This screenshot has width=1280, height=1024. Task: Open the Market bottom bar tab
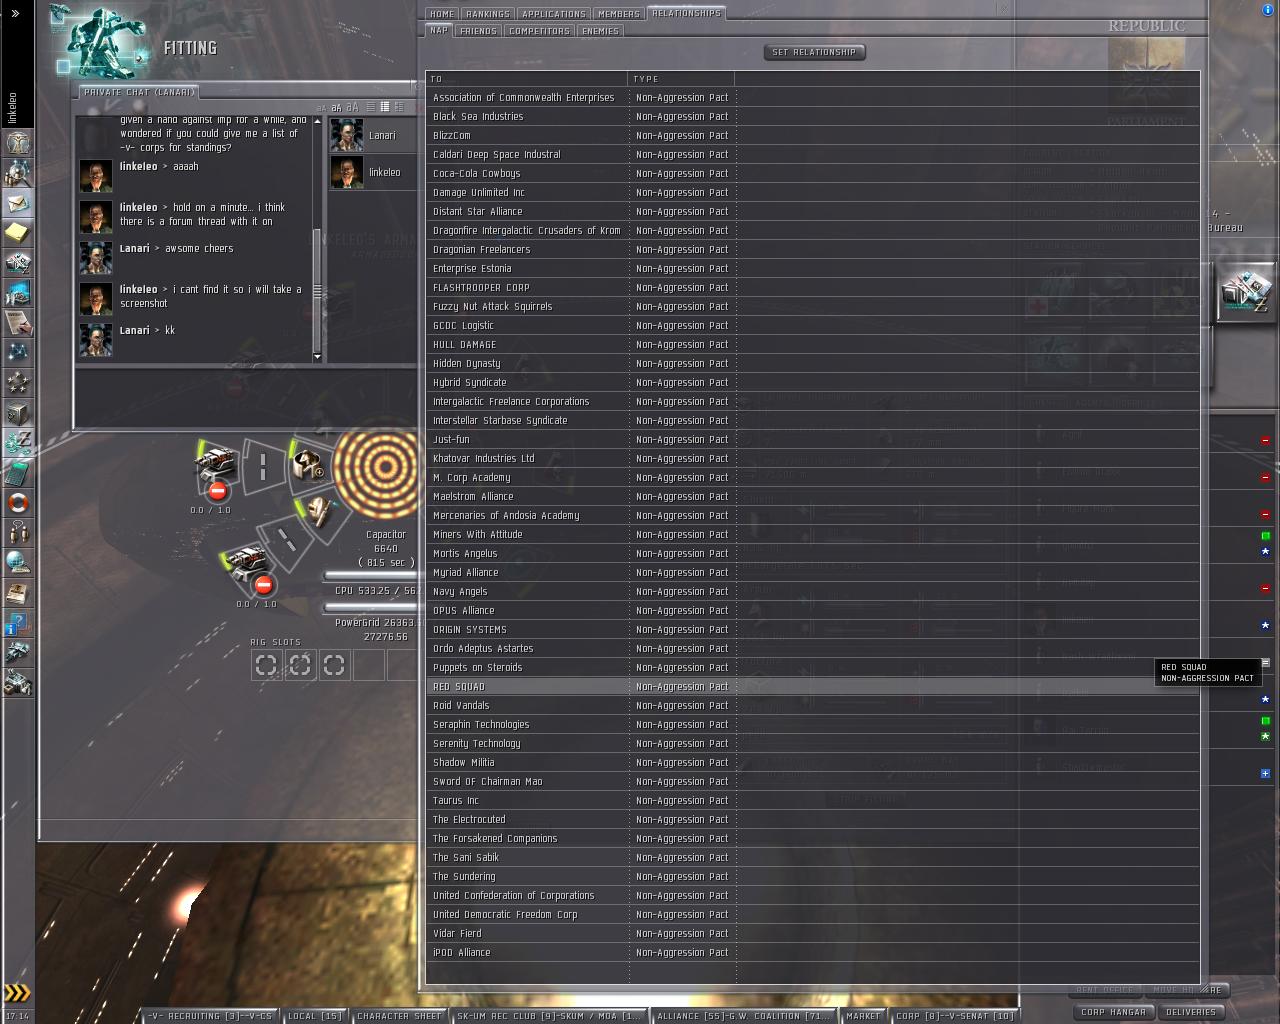tap(863, 1016)
